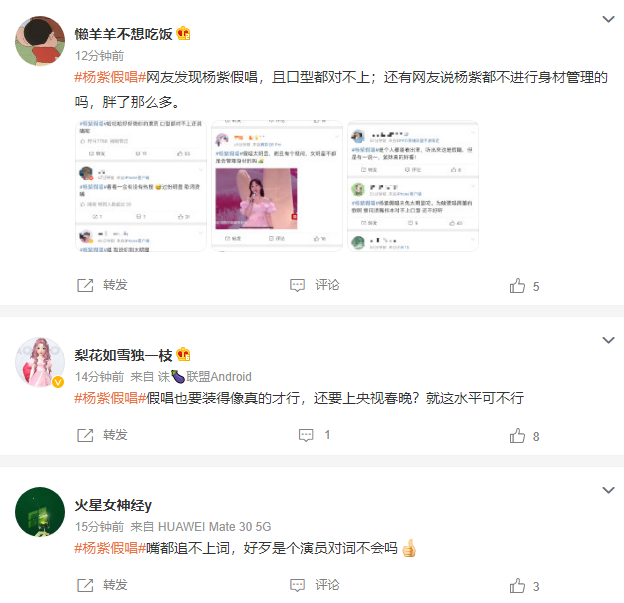
Task: Like the post by 火星女神经y
Action: (x=524, y=586)
